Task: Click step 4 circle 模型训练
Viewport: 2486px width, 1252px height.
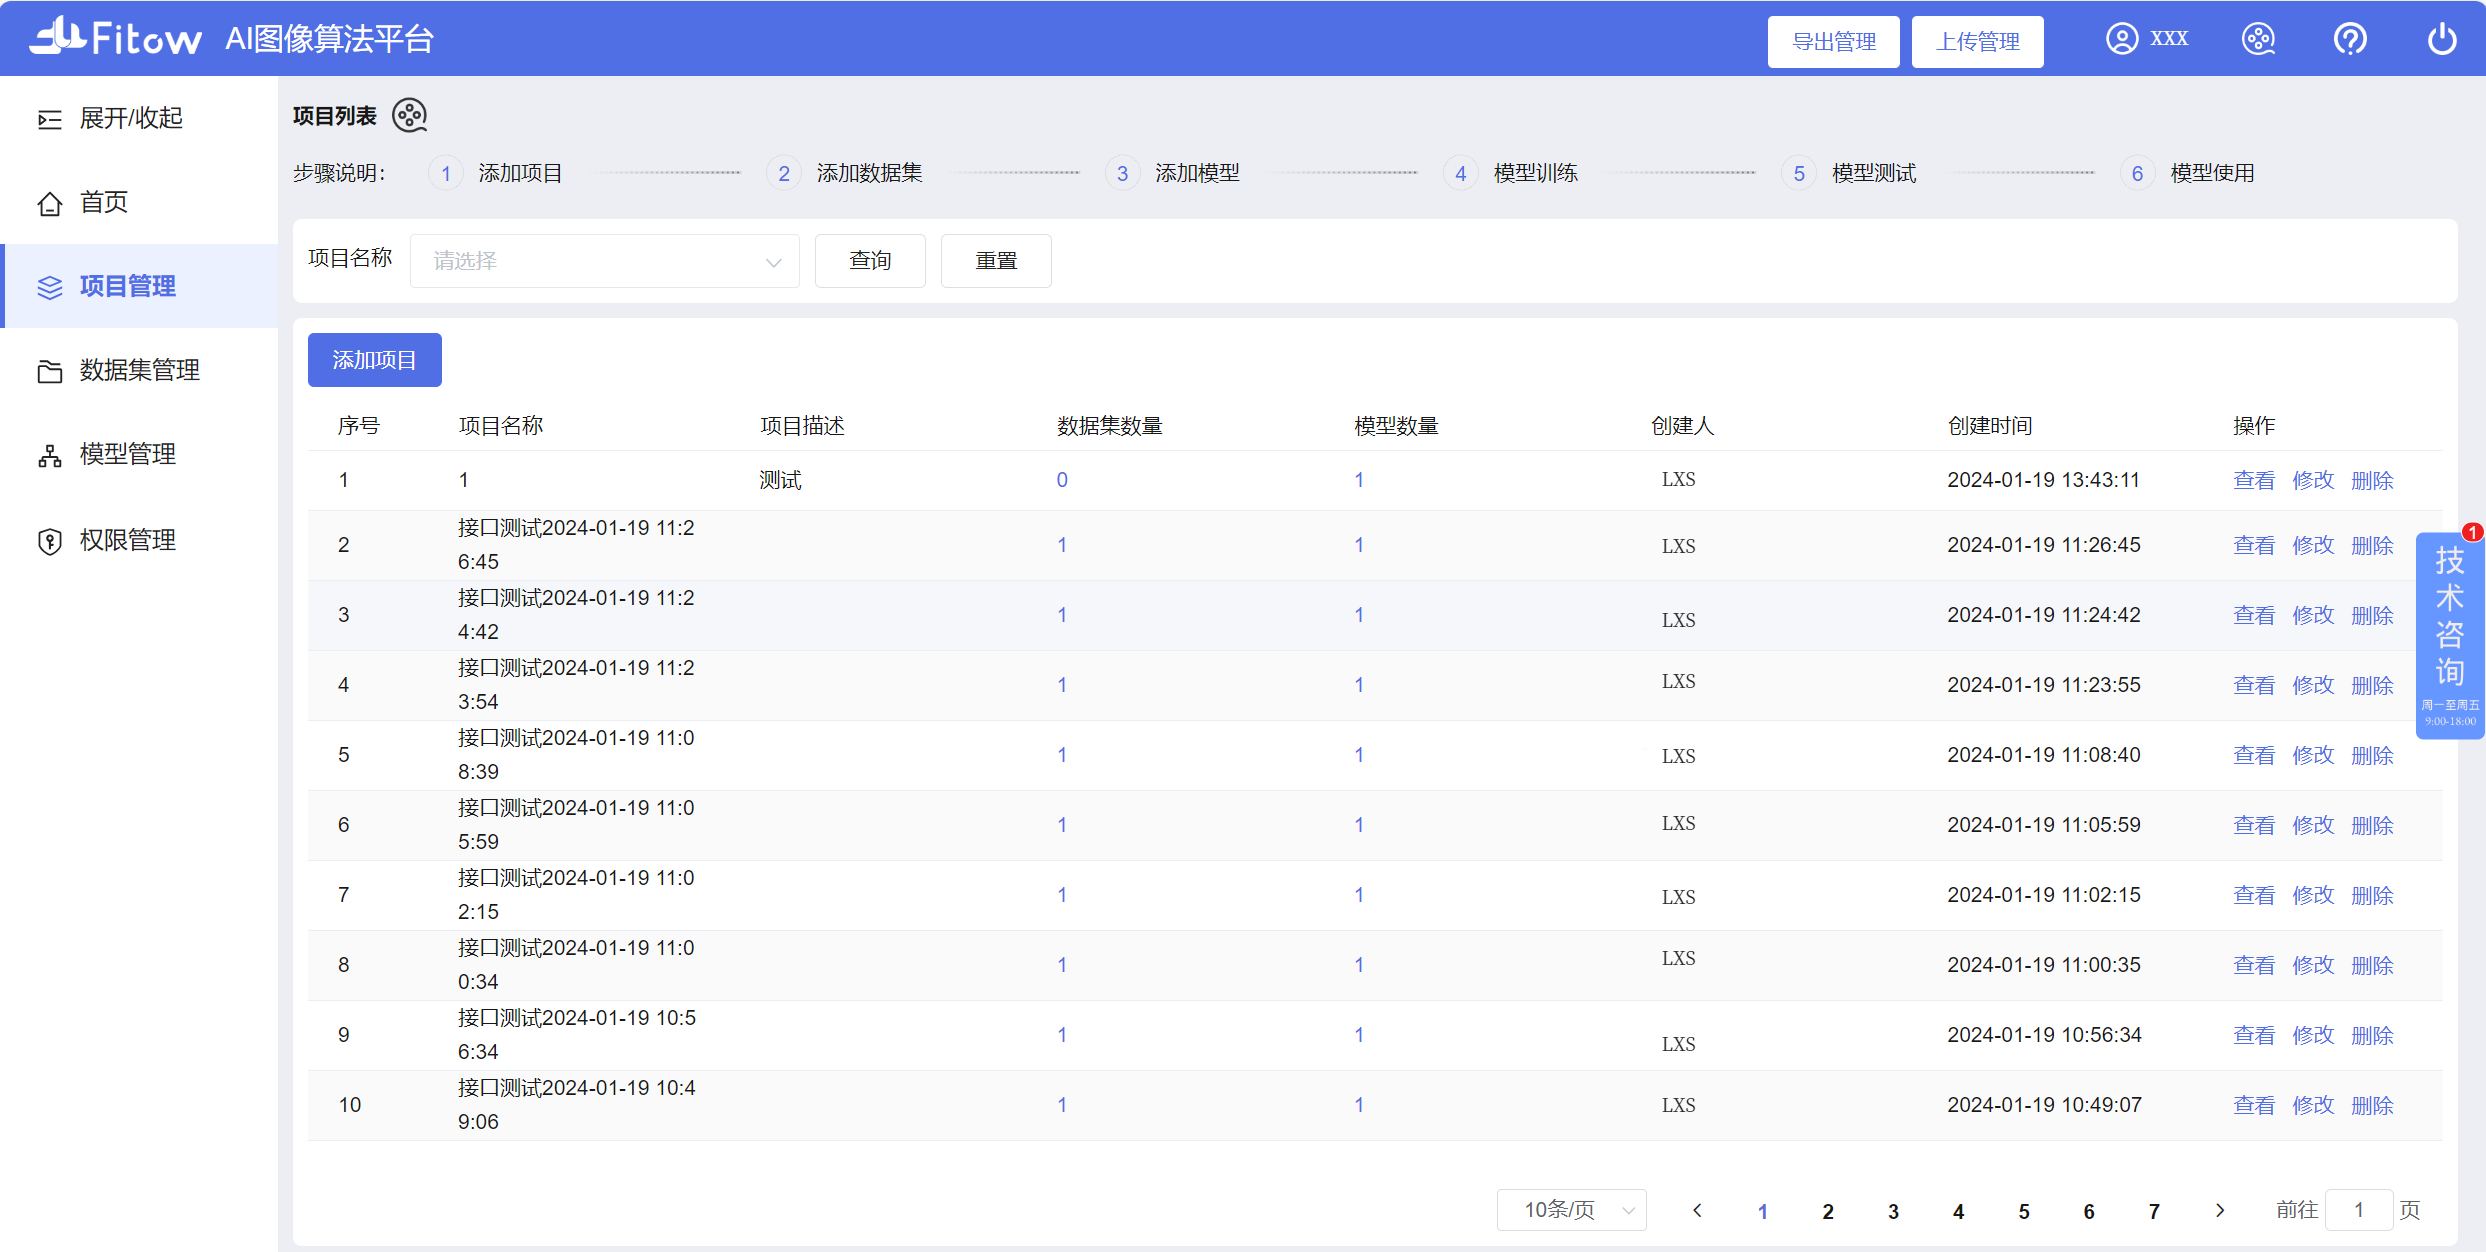Action: [1460, 173]
